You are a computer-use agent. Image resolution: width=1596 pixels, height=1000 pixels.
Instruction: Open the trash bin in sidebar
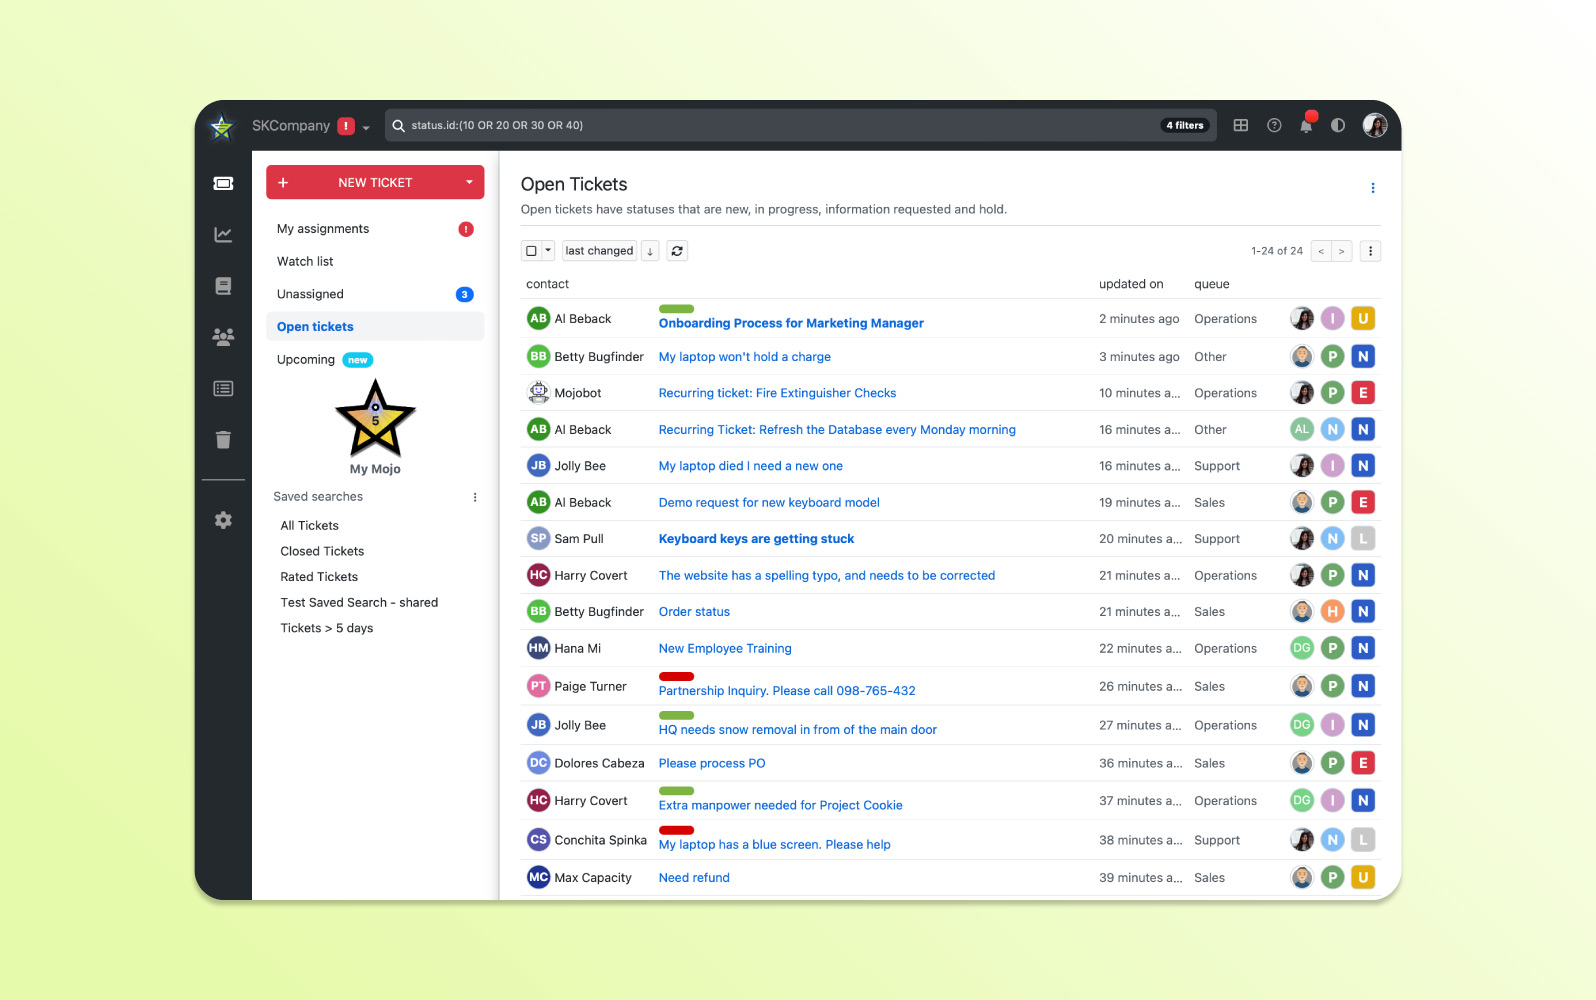coord(223,440)
